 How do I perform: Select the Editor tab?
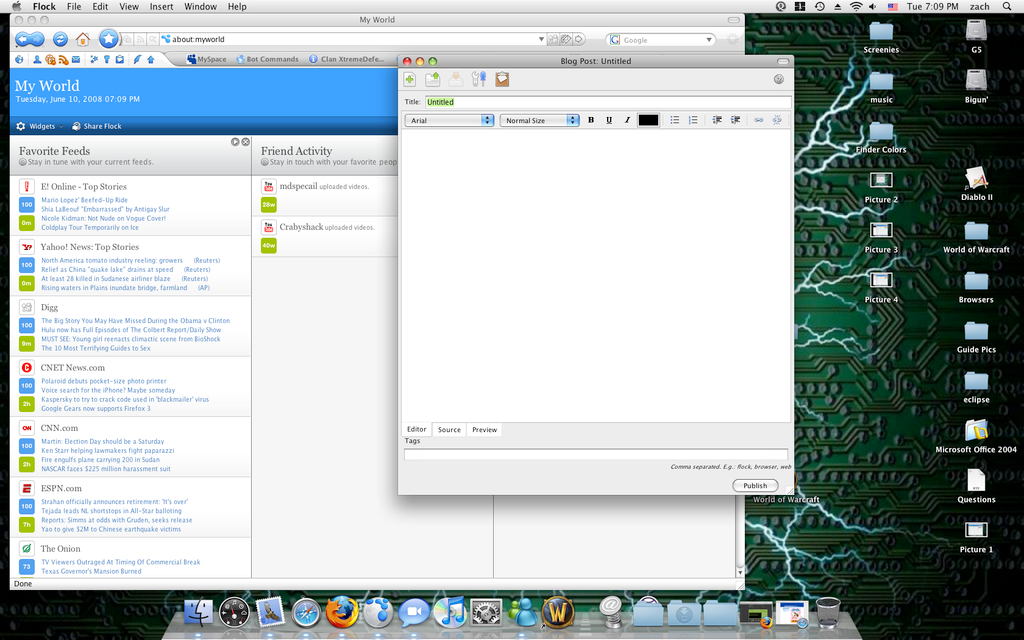pos(417,429)
